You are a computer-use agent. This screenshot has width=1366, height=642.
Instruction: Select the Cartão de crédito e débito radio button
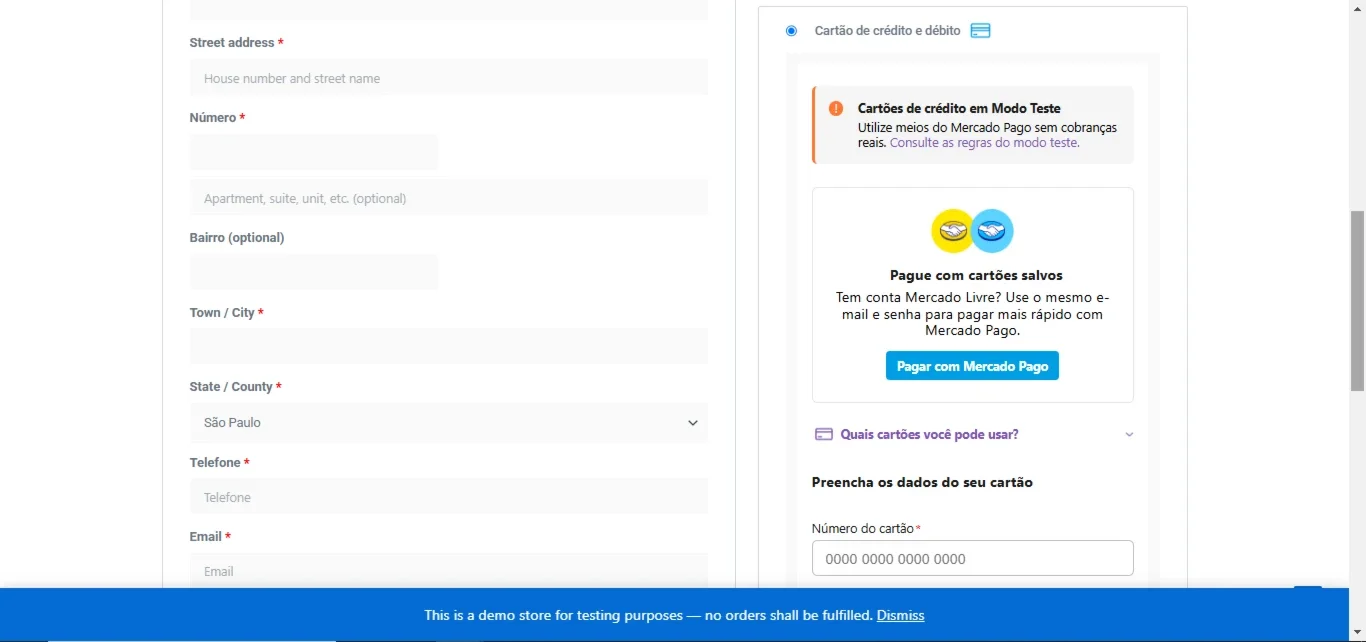point(792,31)
